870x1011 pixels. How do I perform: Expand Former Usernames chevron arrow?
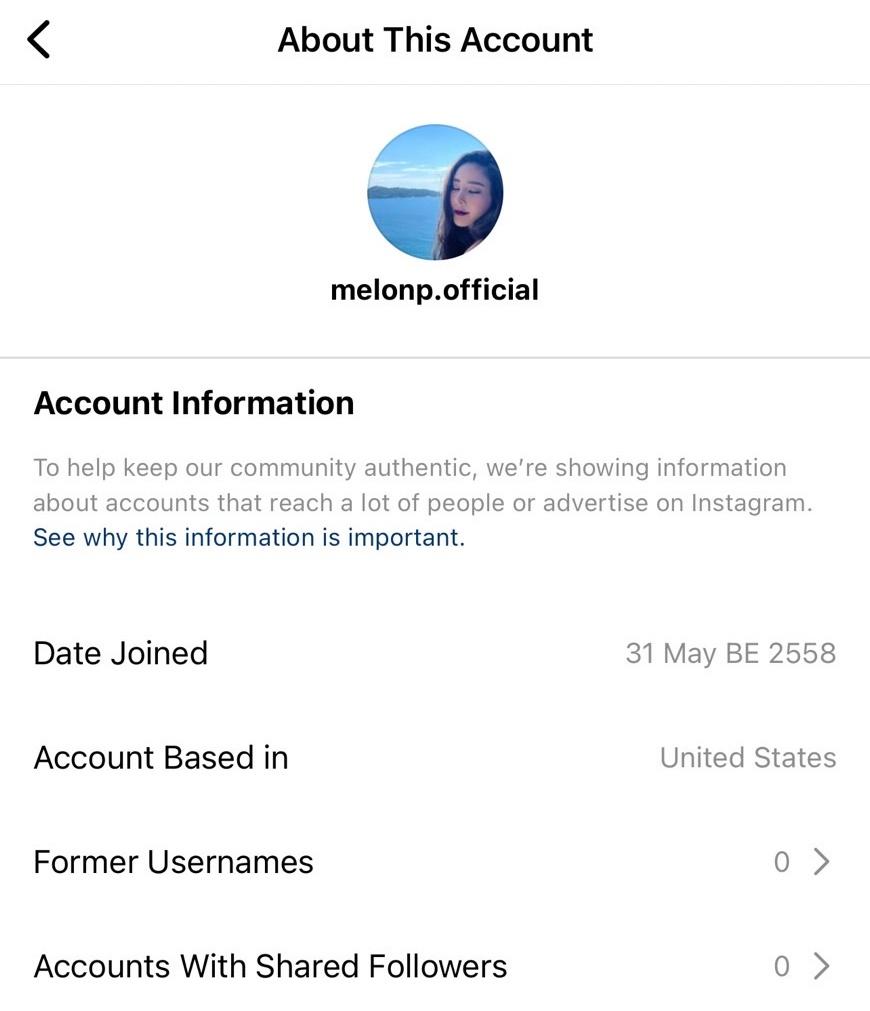tap(821, 861)
